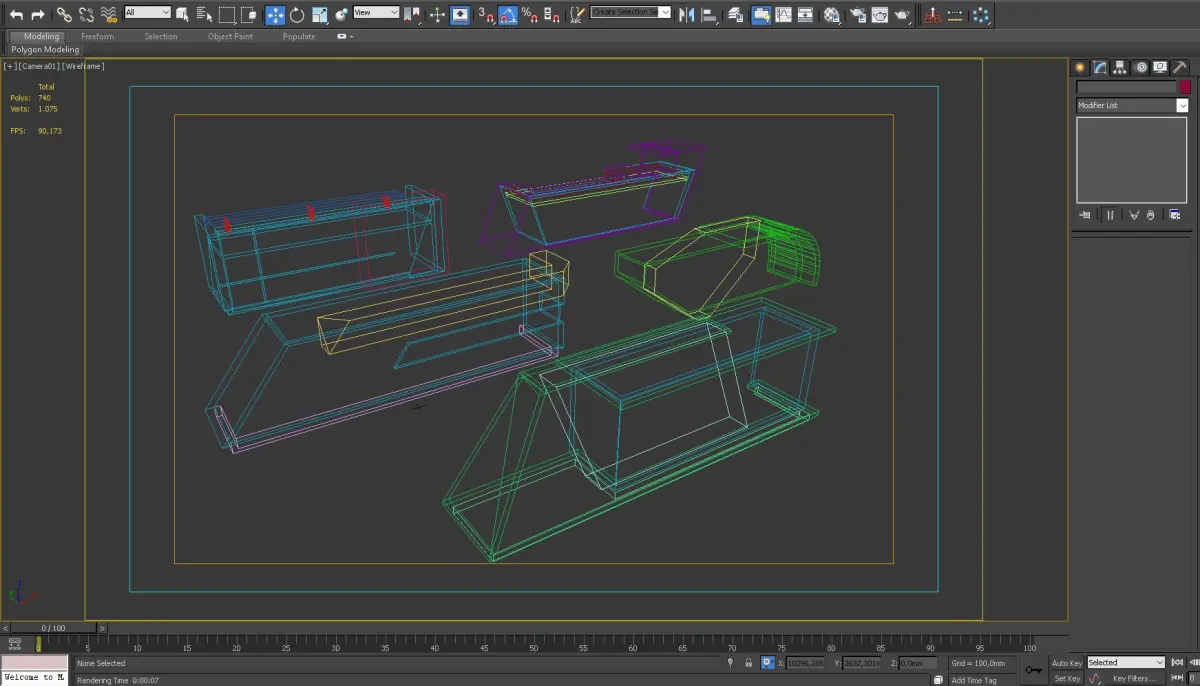Click the Set Key button
Image resolution: width=1200 pixels, height=686 pixels.
point(1067,679)
